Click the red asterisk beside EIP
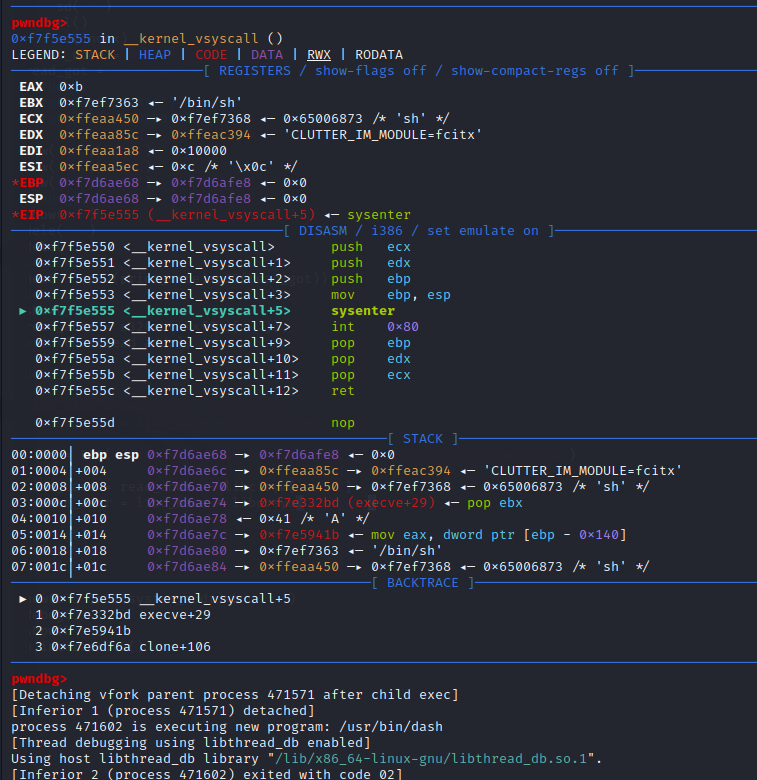 point(15,215)
